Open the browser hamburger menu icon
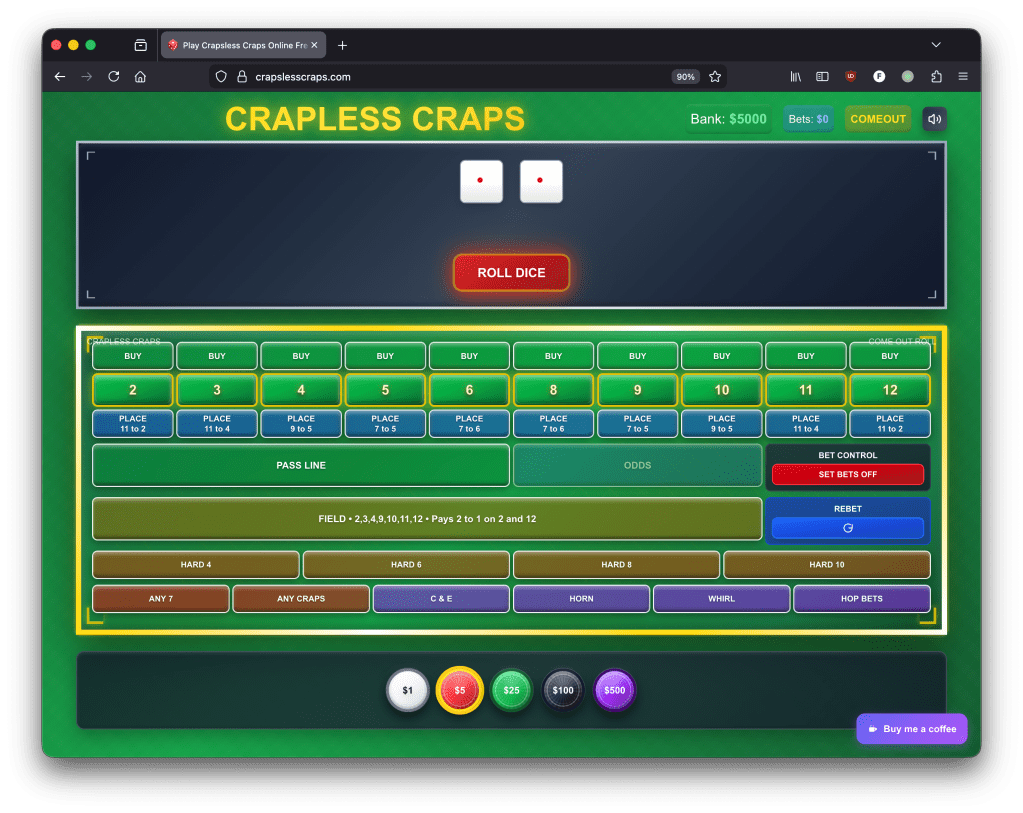 click(962, 76)
